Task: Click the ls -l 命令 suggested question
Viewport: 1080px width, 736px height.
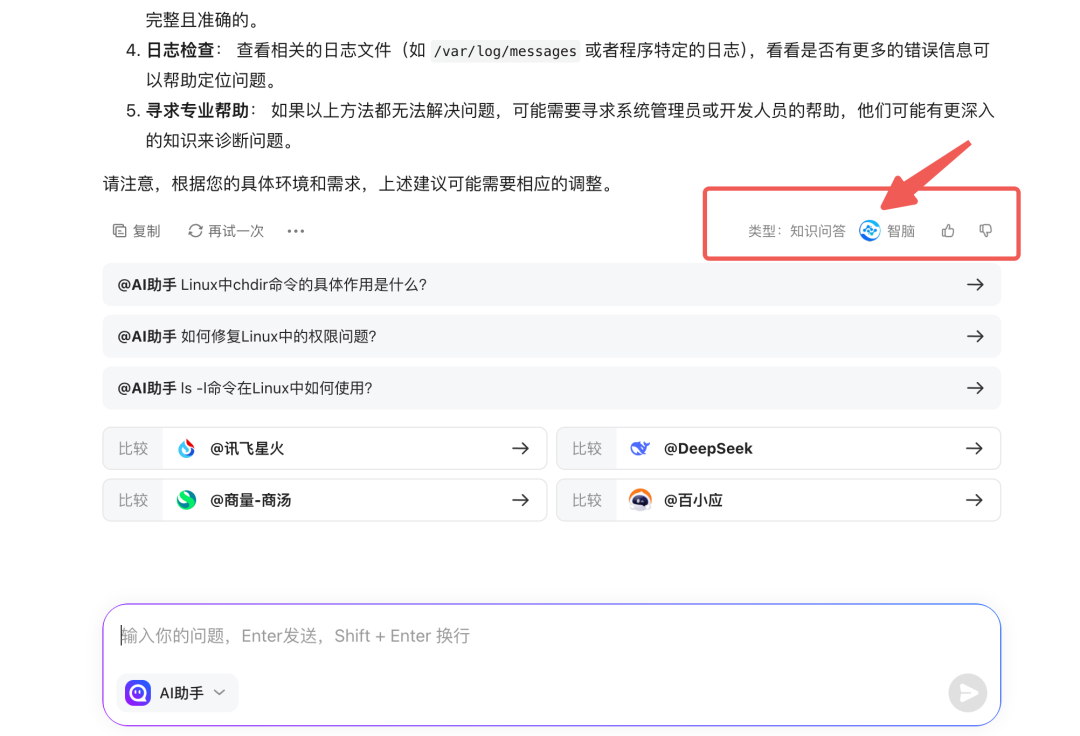Action: point(550,388)
